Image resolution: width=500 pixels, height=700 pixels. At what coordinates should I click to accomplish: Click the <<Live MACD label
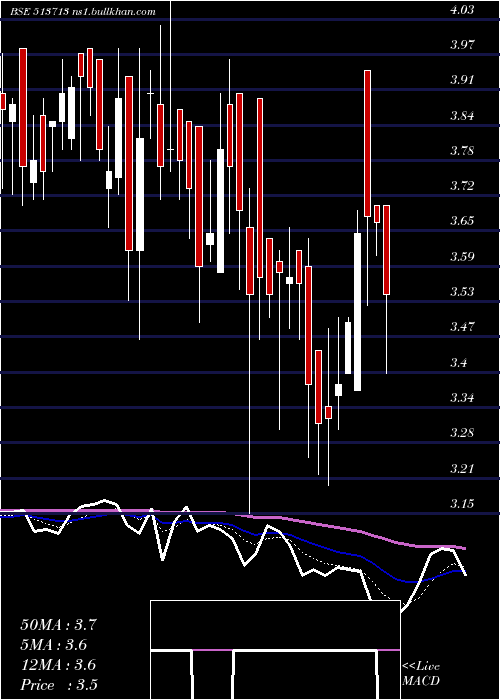click(421, 674)
